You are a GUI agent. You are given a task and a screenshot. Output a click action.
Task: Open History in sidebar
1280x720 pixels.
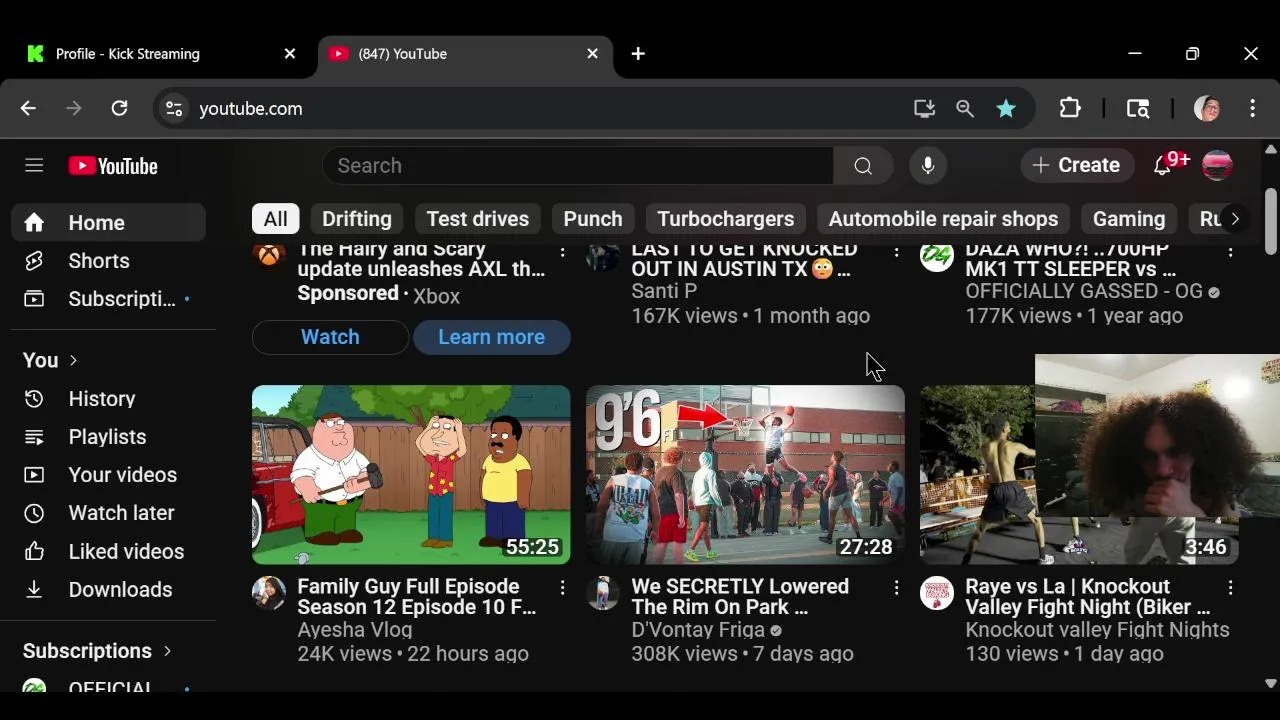108,399
